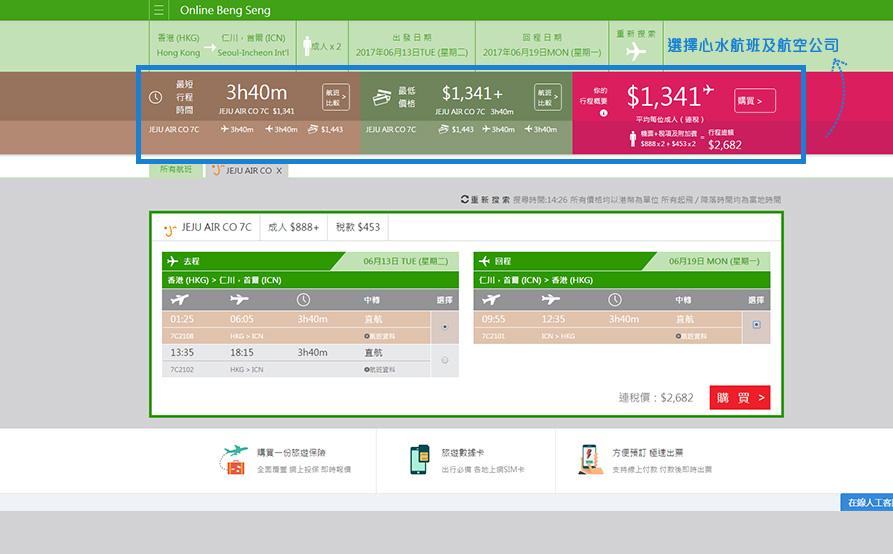The width and height of the screenshot is (893, 554).
Task: Click the return 回程 airplane icon
Action: (x=484, y=261)
